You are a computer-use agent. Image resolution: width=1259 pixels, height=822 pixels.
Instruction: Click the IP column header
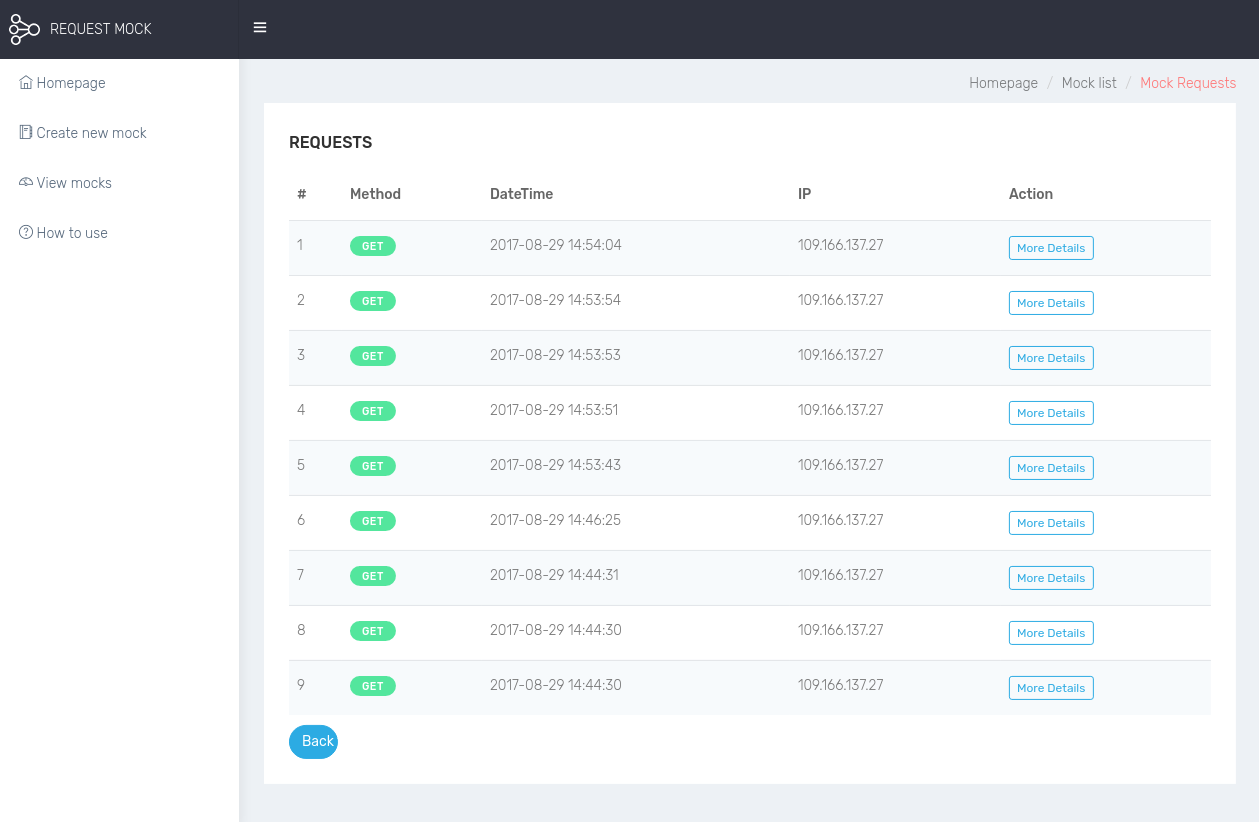pos(804,194)
